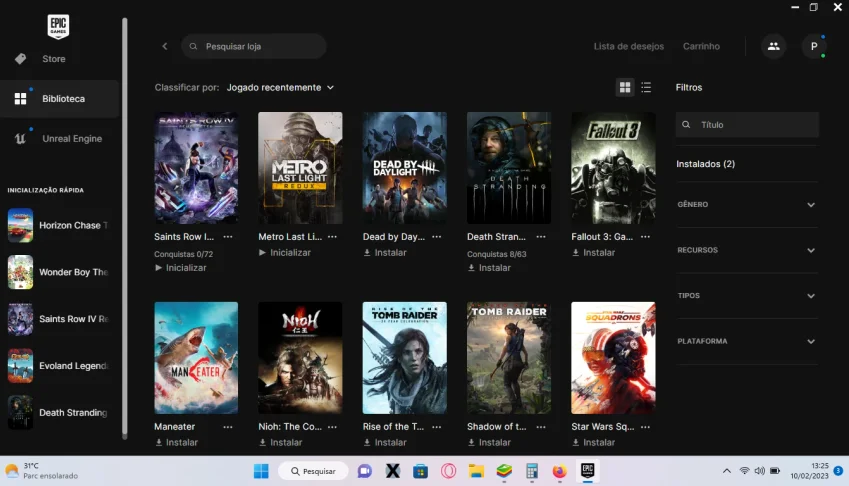Show hidden system tray icons
Screen dimensions: 849x486
click(727, 471)
